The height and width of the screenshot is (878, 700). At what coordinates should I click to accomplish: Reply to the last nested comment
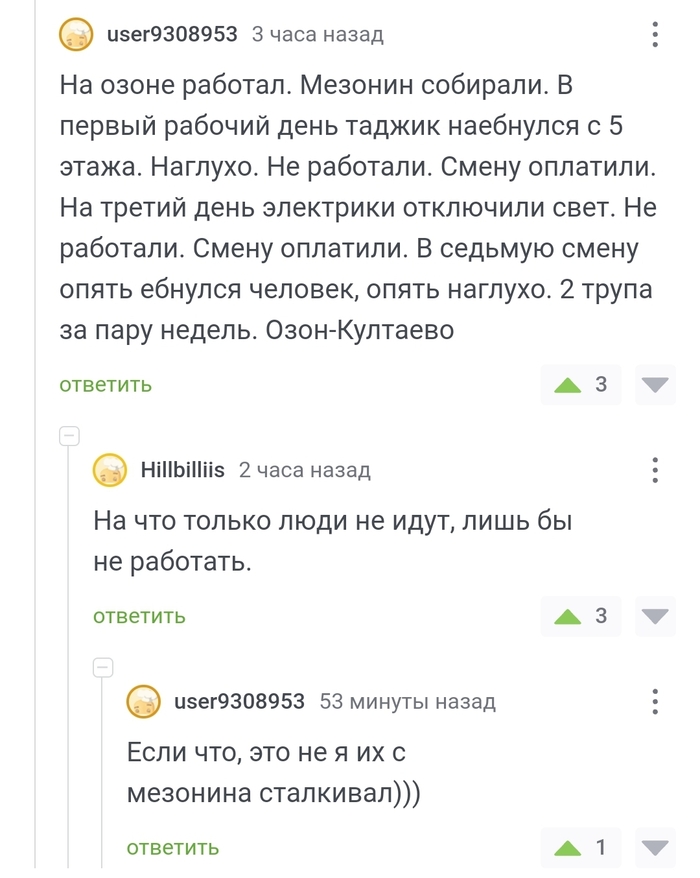point(172,849)
